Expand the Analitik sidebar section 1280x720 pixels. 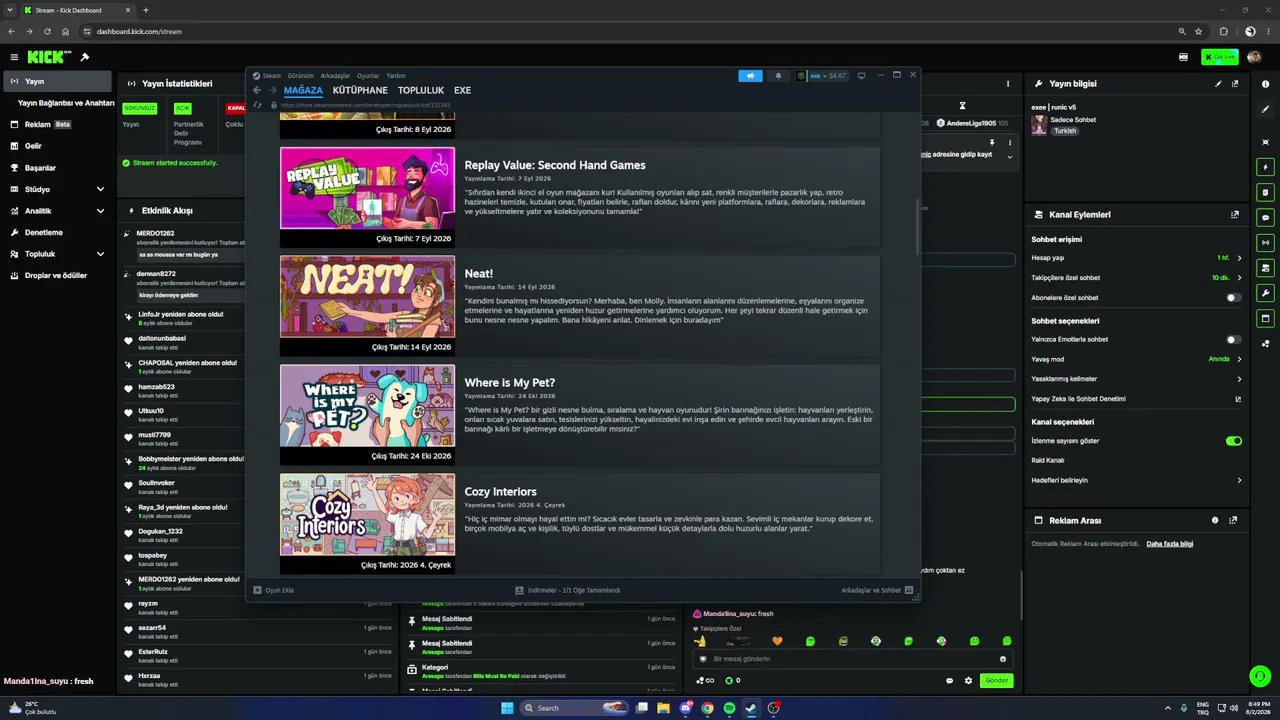pyautogui.click(x=100, y=211)
